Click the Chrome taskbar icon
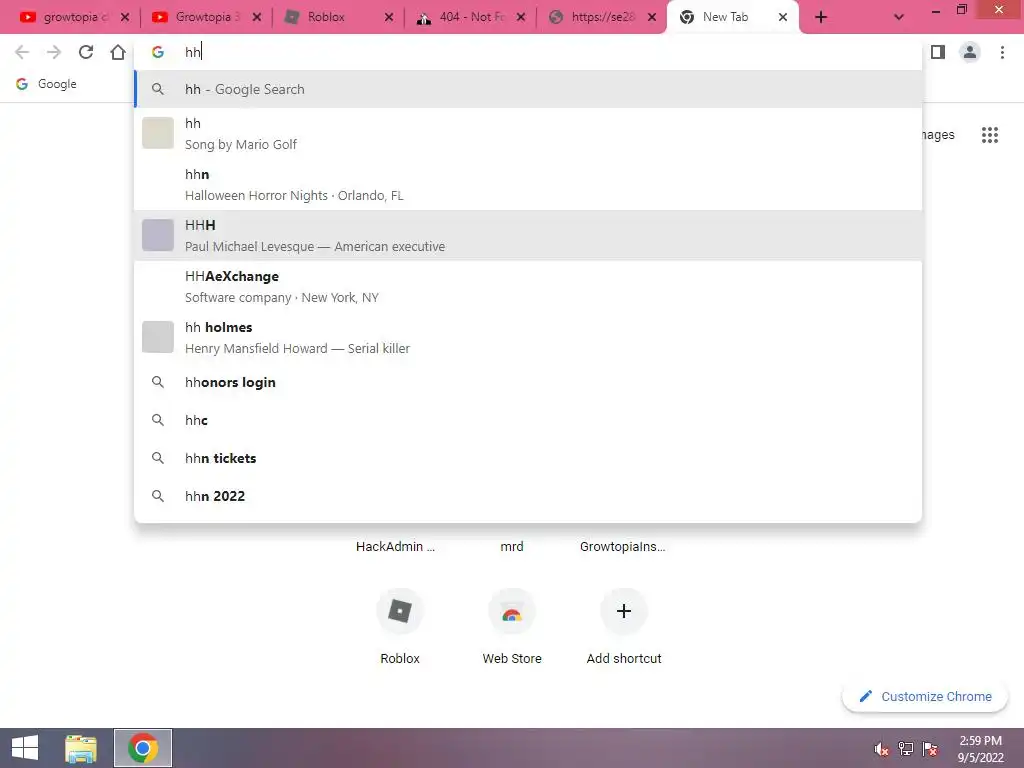The image size is (1024, 768). (x=143, y=748)
